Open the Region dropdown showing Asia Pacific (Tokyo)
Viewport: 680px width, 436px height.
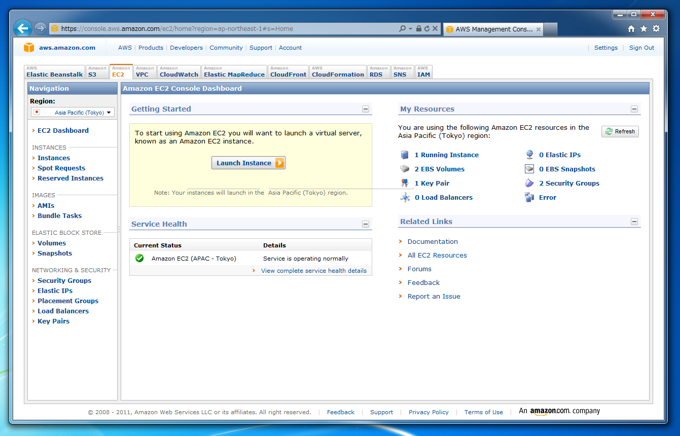tap(72, 112)
